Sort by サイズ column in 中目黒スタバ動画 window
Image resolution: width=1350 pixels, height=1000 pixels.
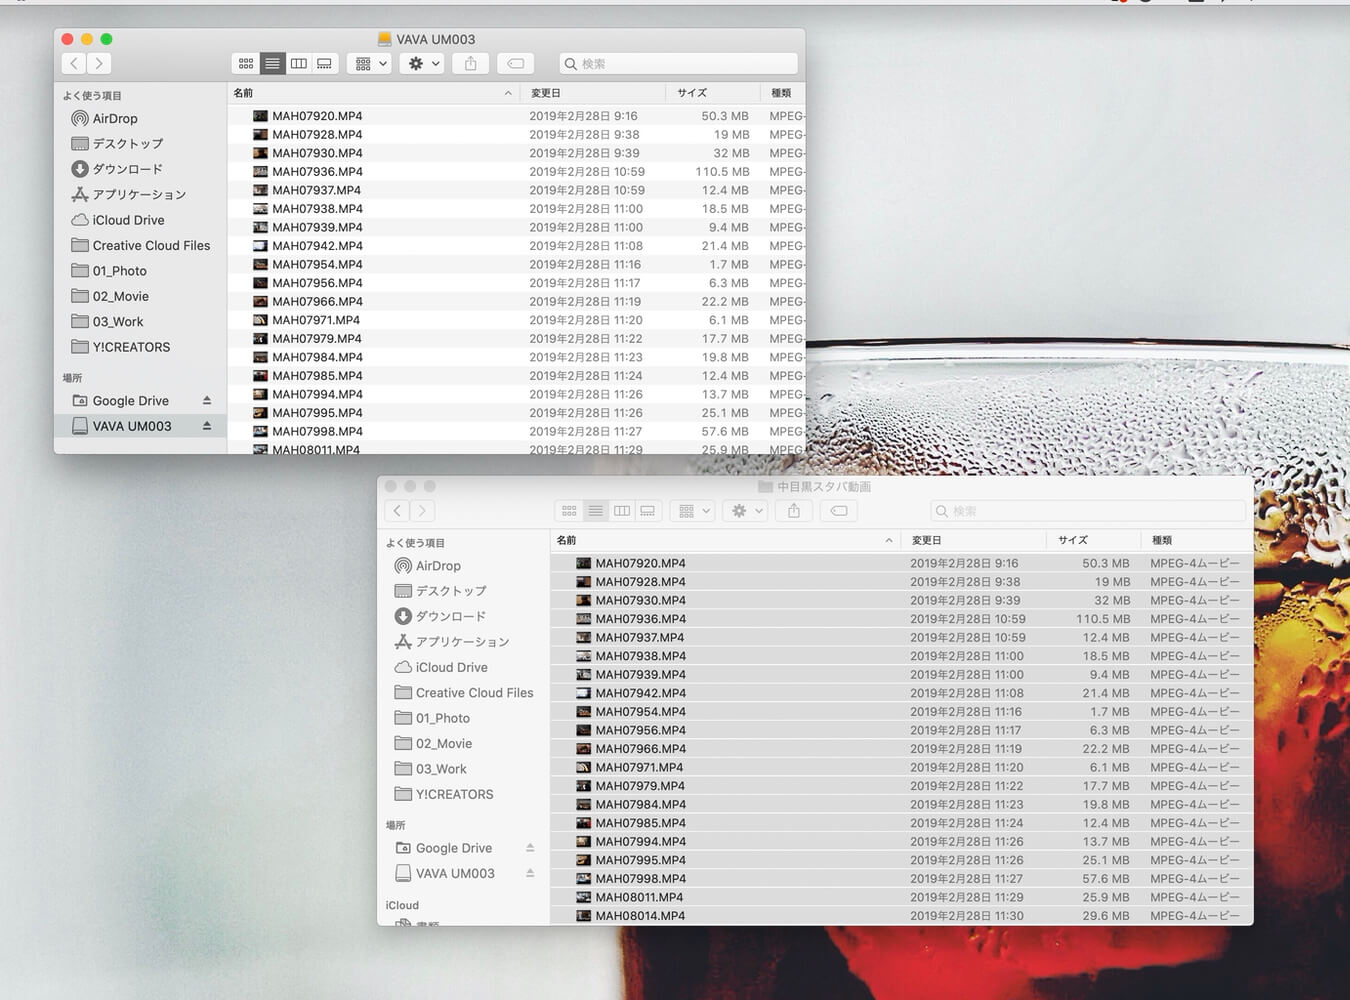(x=1093, y=540)
